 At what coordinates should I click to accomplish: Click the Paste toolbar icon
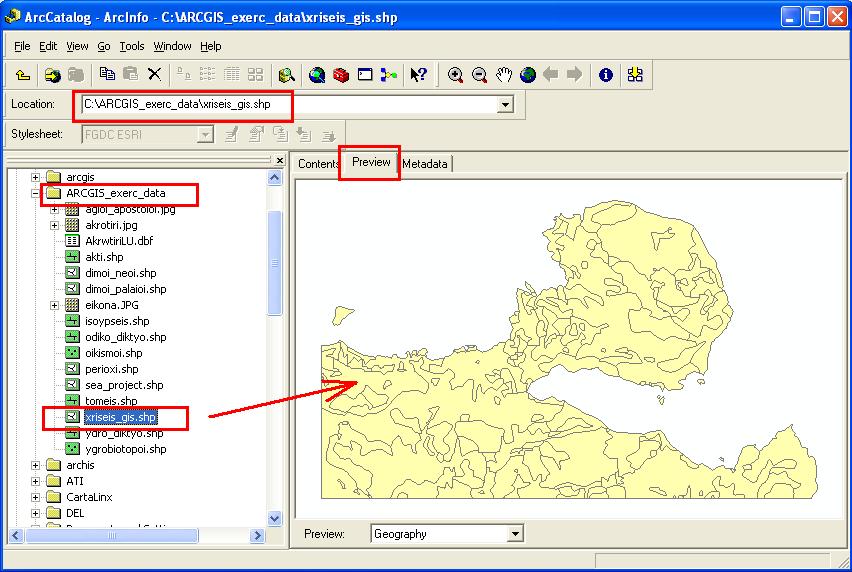click(130, 74)
